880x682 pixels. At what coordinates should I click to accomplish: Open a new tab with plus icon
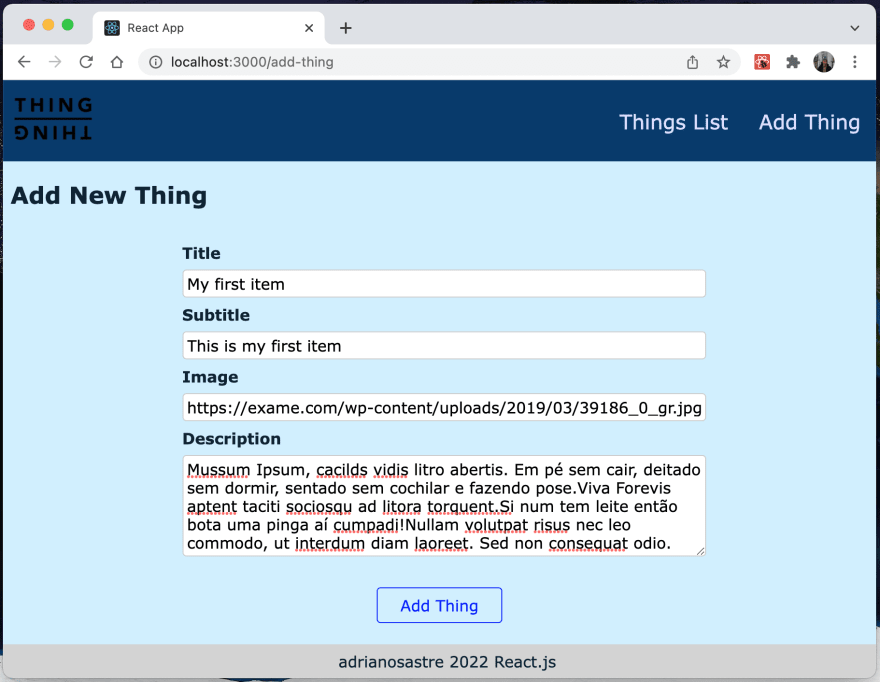click(346, 28)
